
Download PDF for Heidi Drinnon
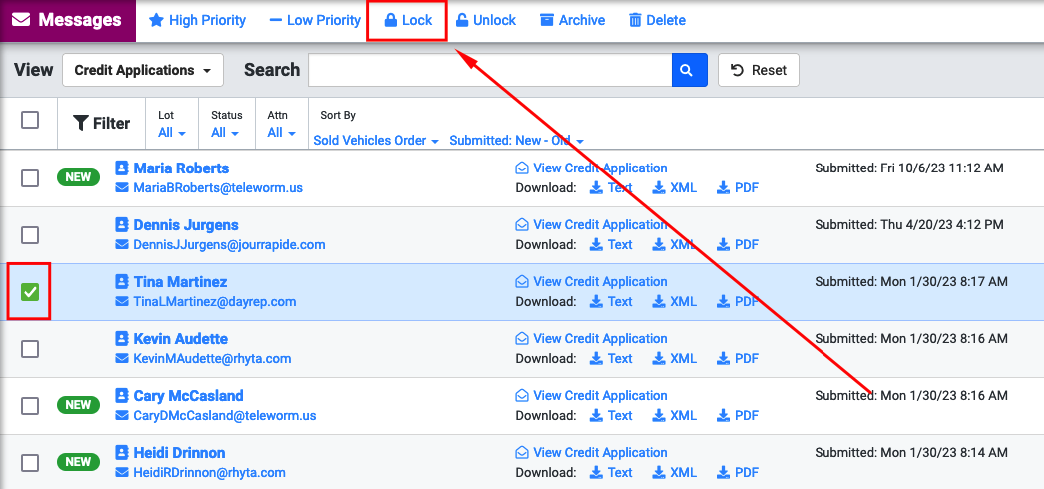(x=738, y=473)
